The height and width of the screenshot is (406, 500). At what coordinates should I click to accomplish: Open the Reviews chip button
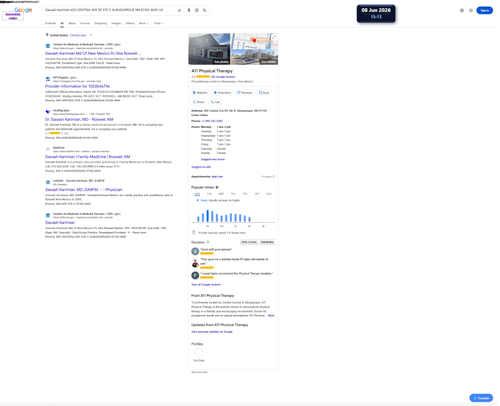245,93
